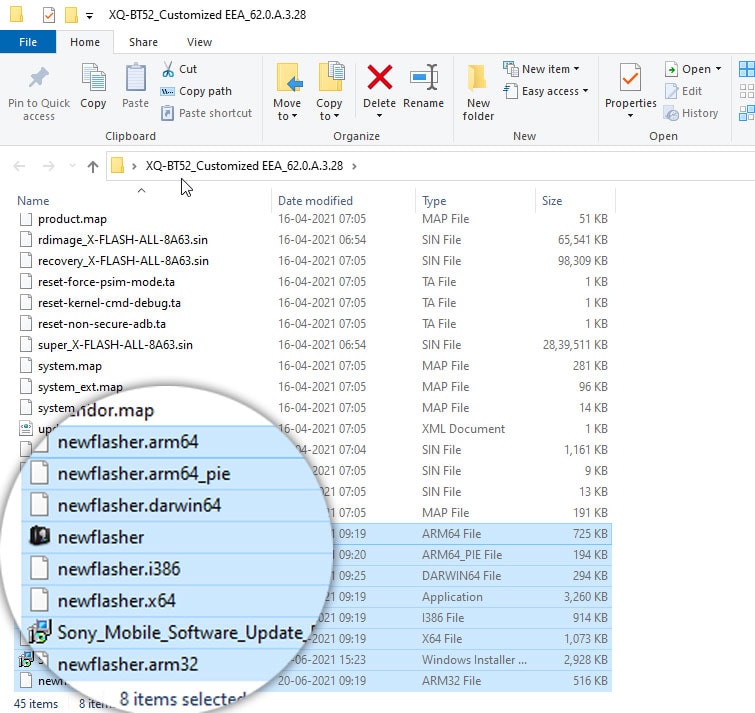Expand breadcrumb arrow after folder name
The height and width of the screenshot is (713, 755).
tap(354, 166)
